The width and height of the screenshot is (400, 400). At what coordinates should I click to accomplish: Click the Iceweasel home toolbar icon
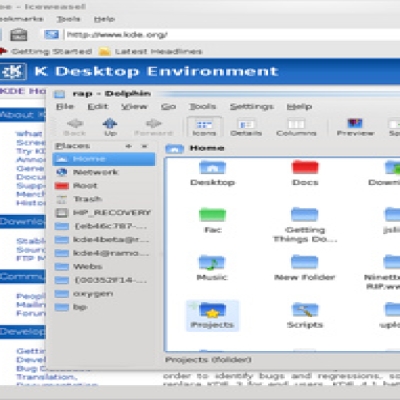(x=19, y=34)
